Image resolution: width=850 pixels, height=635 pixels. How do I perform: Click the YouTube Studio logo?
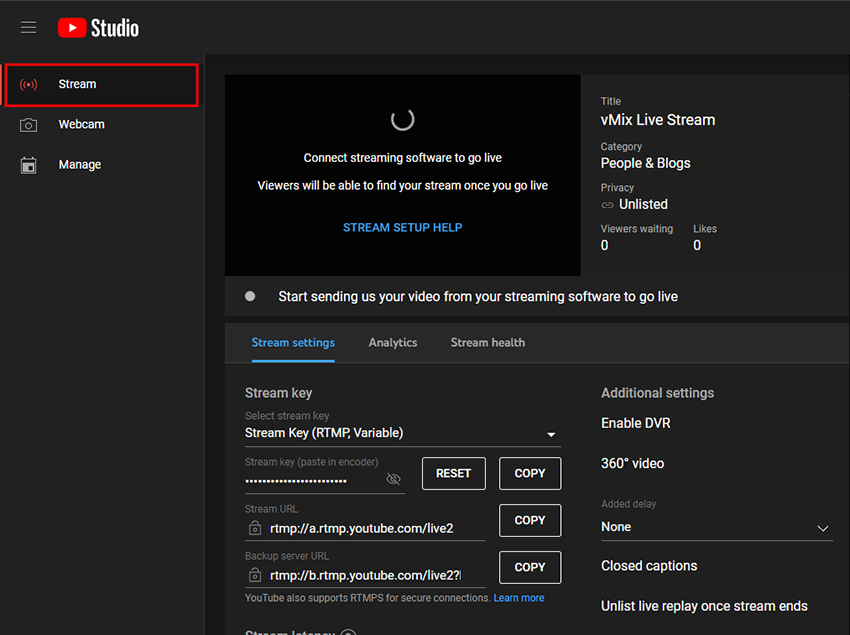pos(98,27)
